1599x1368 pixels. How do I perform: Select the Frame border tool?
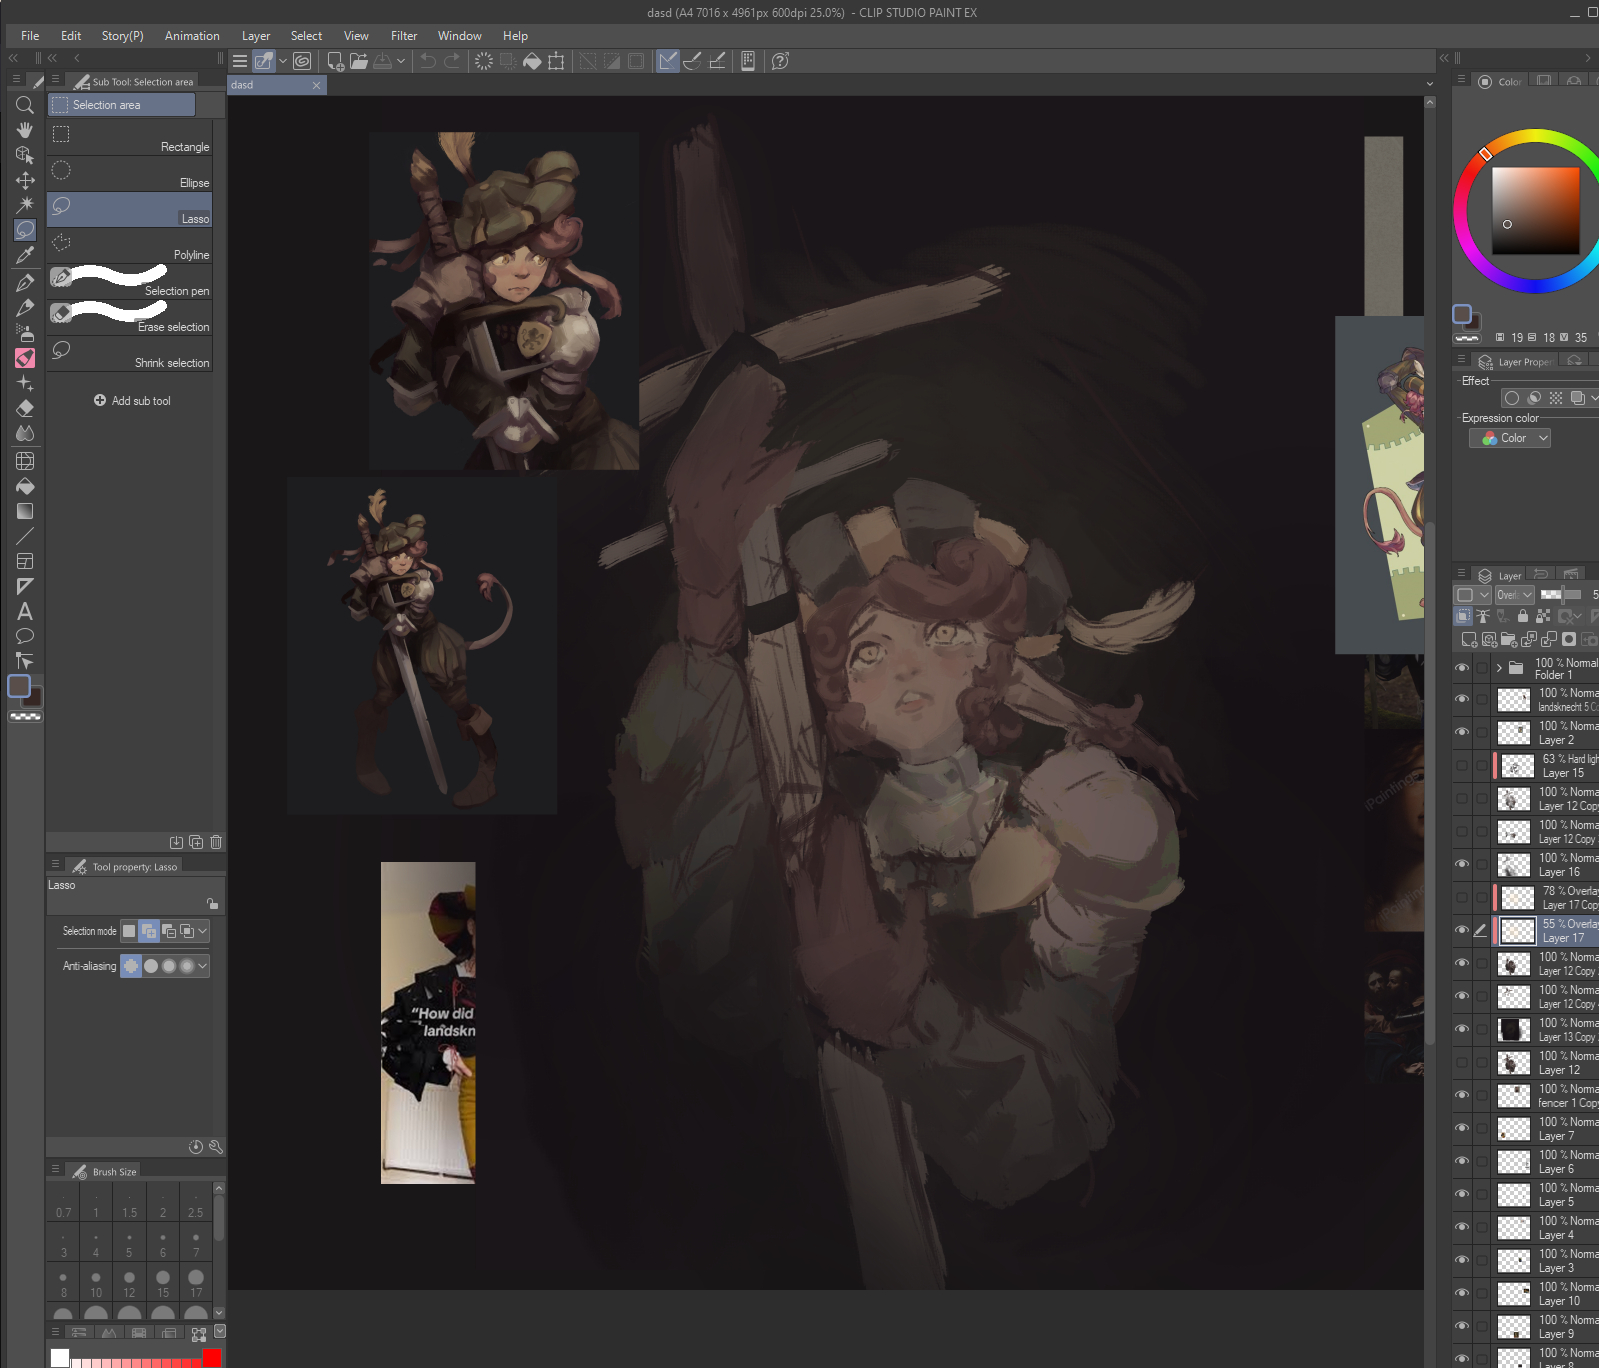point(25,561)
